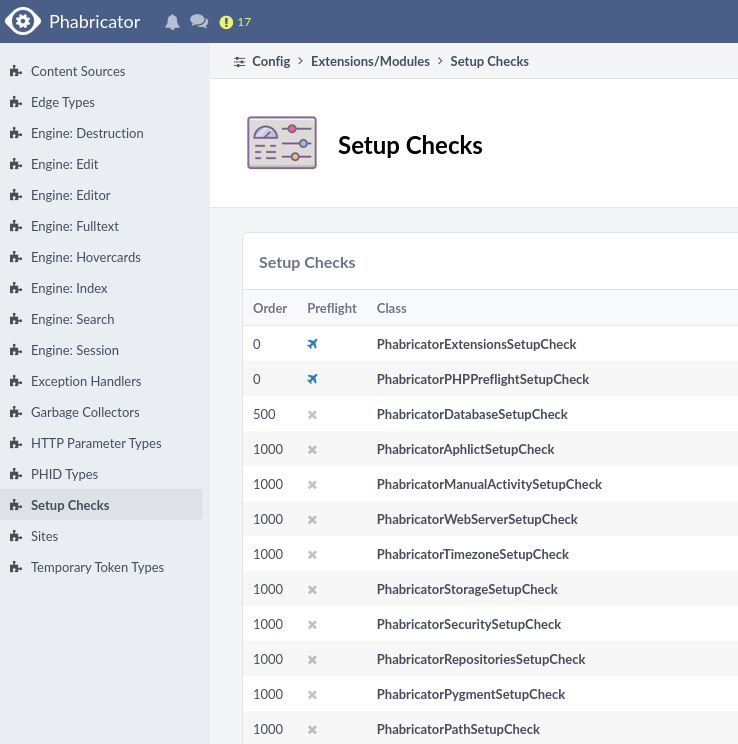The height and width of the screenshot is (744, 738).
Task: Select the PhabricatorSecuritySetupCheck class row
Action: (469, 625)
